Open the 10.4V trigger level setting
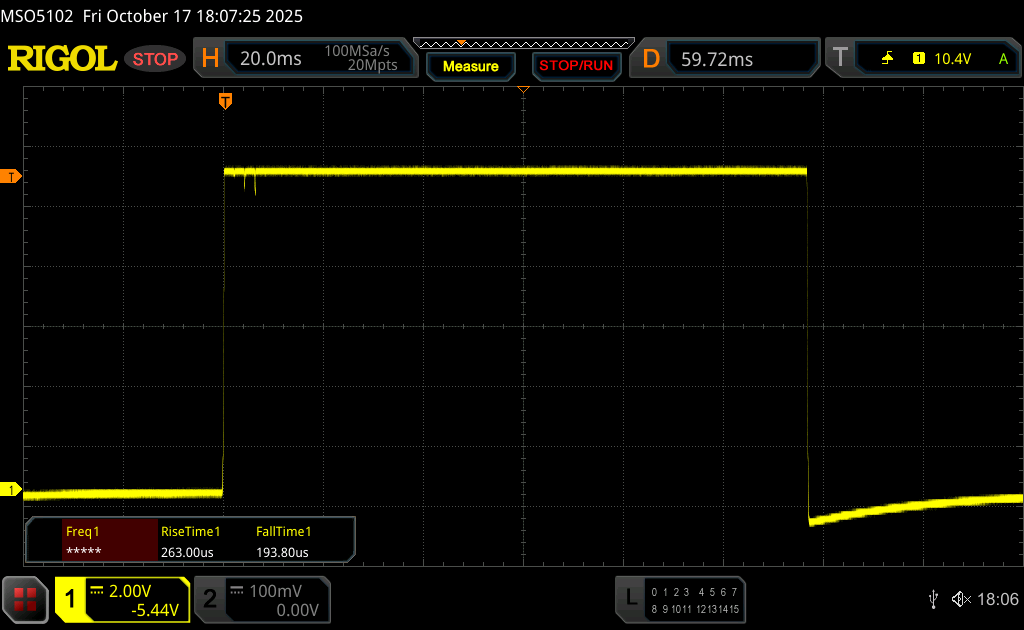The height and width of the screenshot is (630, 1024). coord(952,59)
